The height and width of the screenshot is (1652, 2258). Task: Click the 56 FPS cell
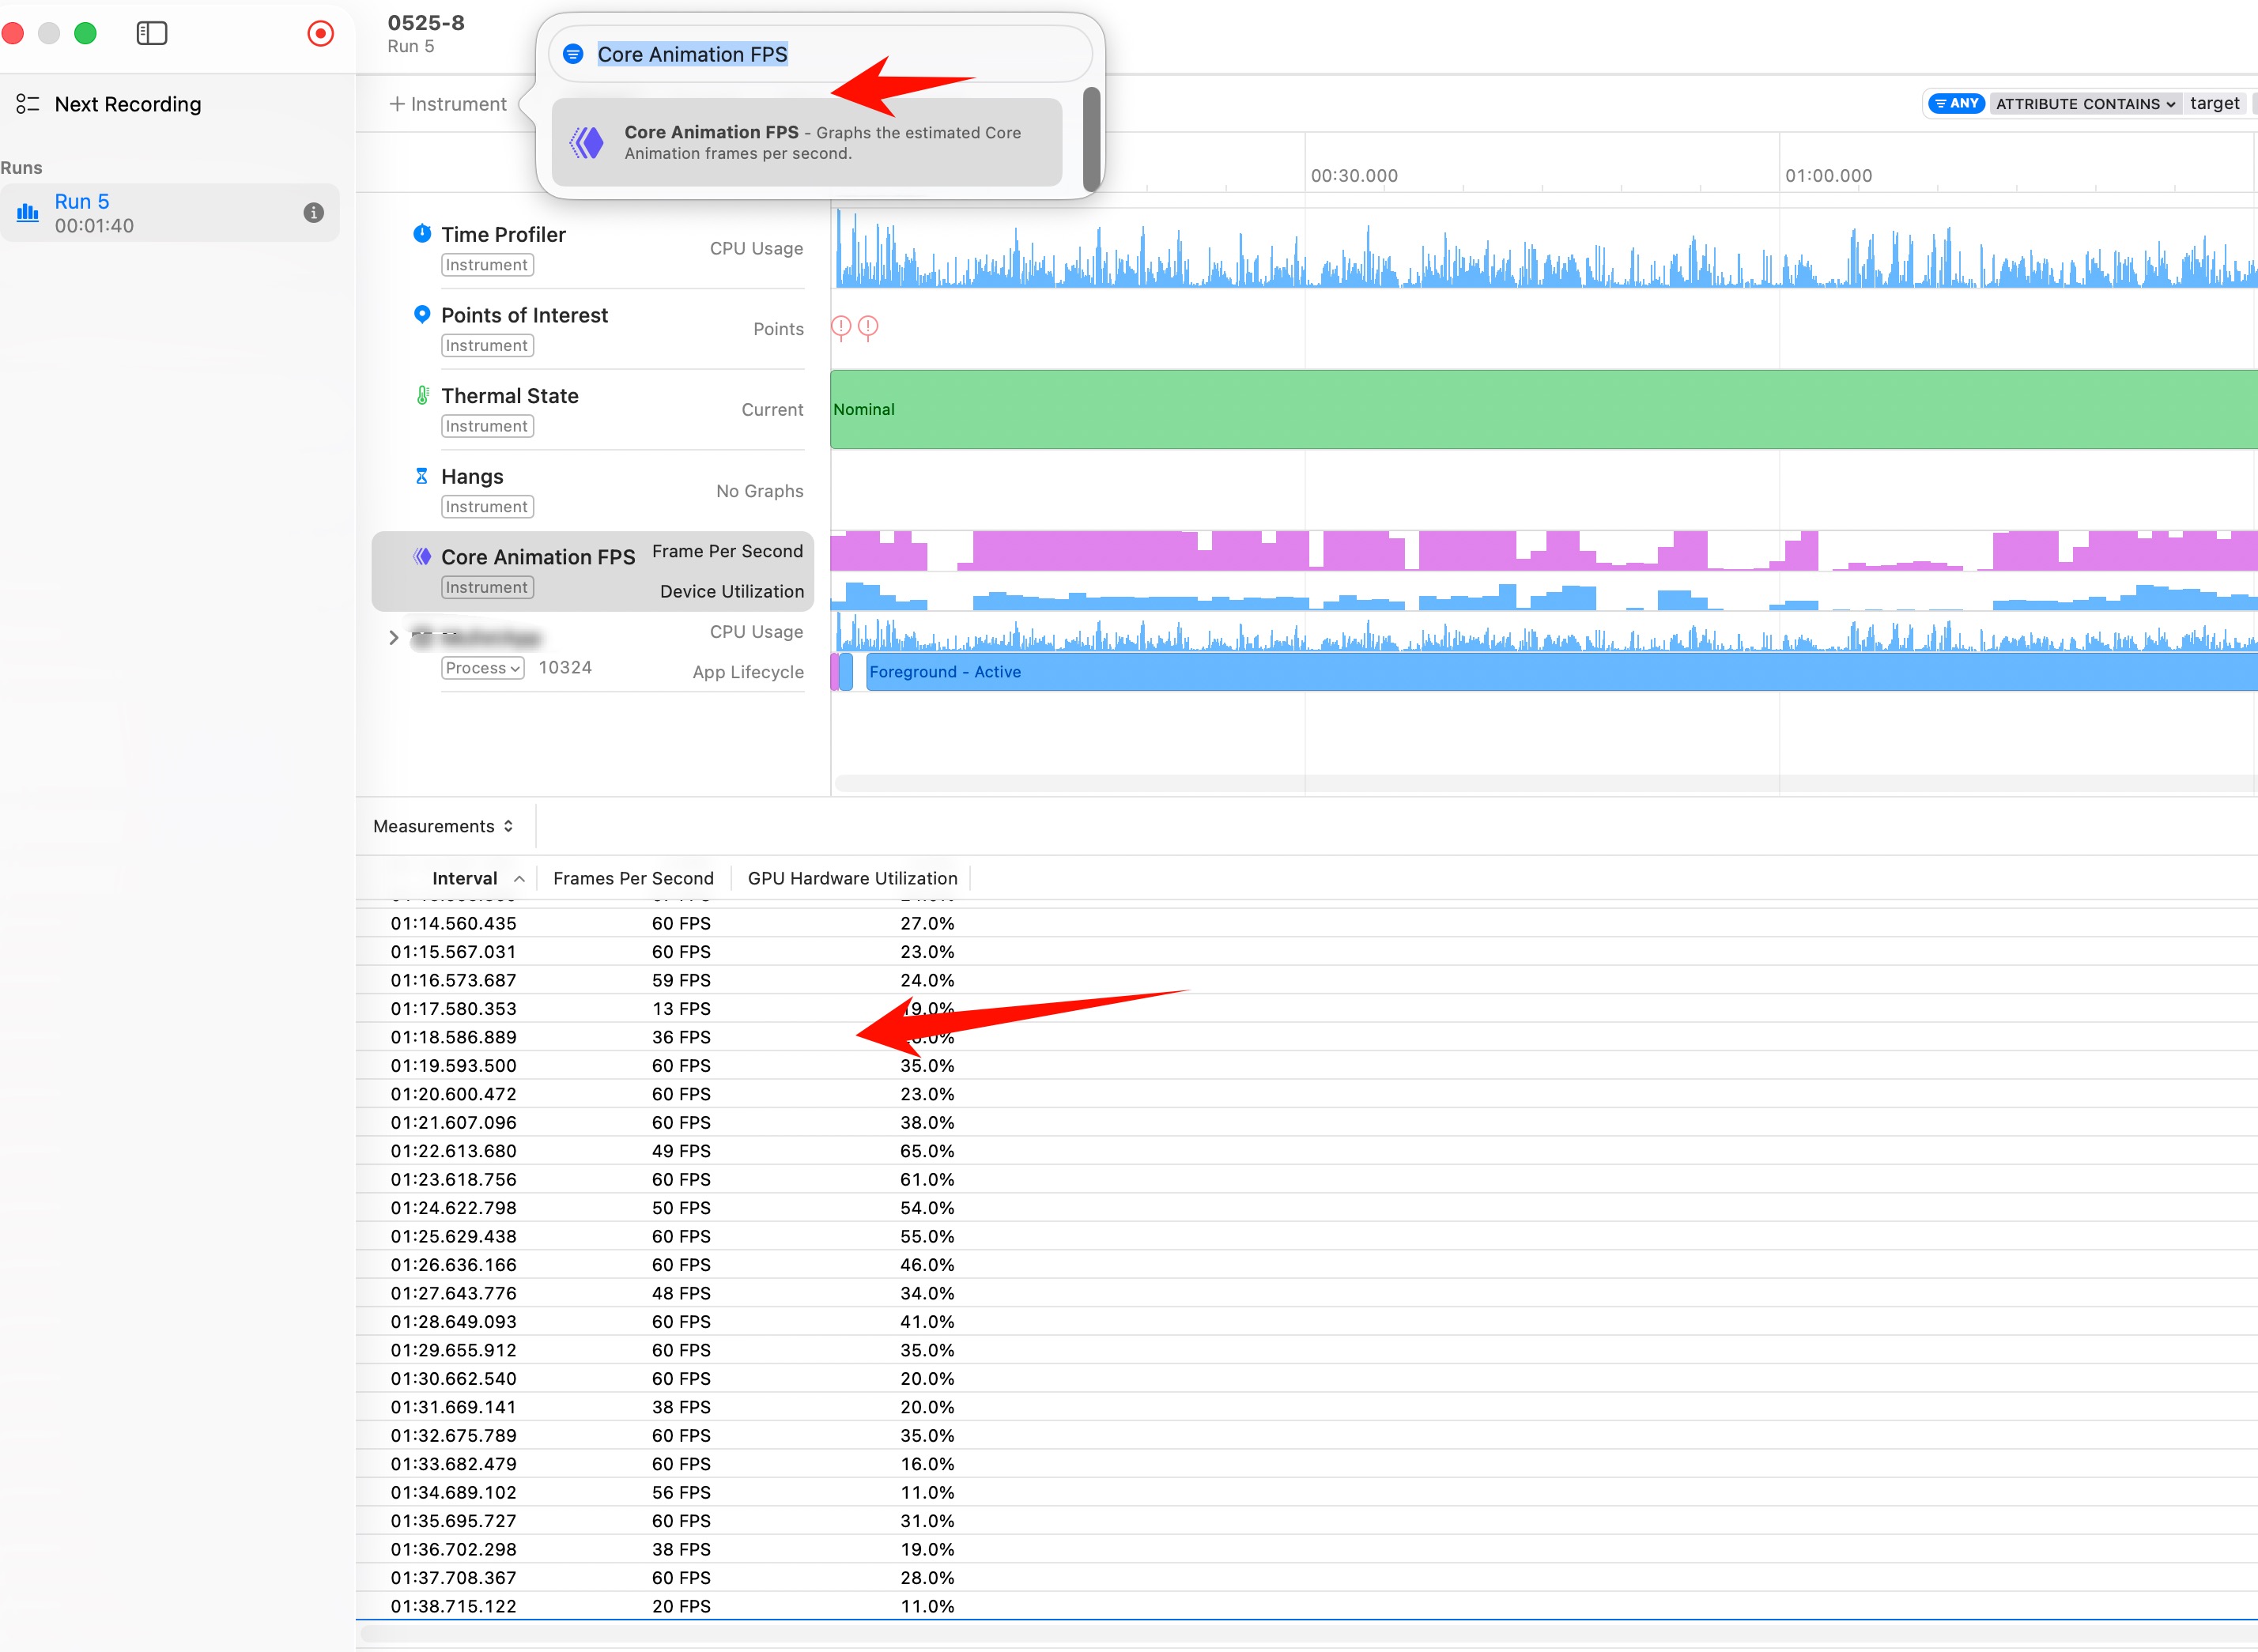point(681,1492)
